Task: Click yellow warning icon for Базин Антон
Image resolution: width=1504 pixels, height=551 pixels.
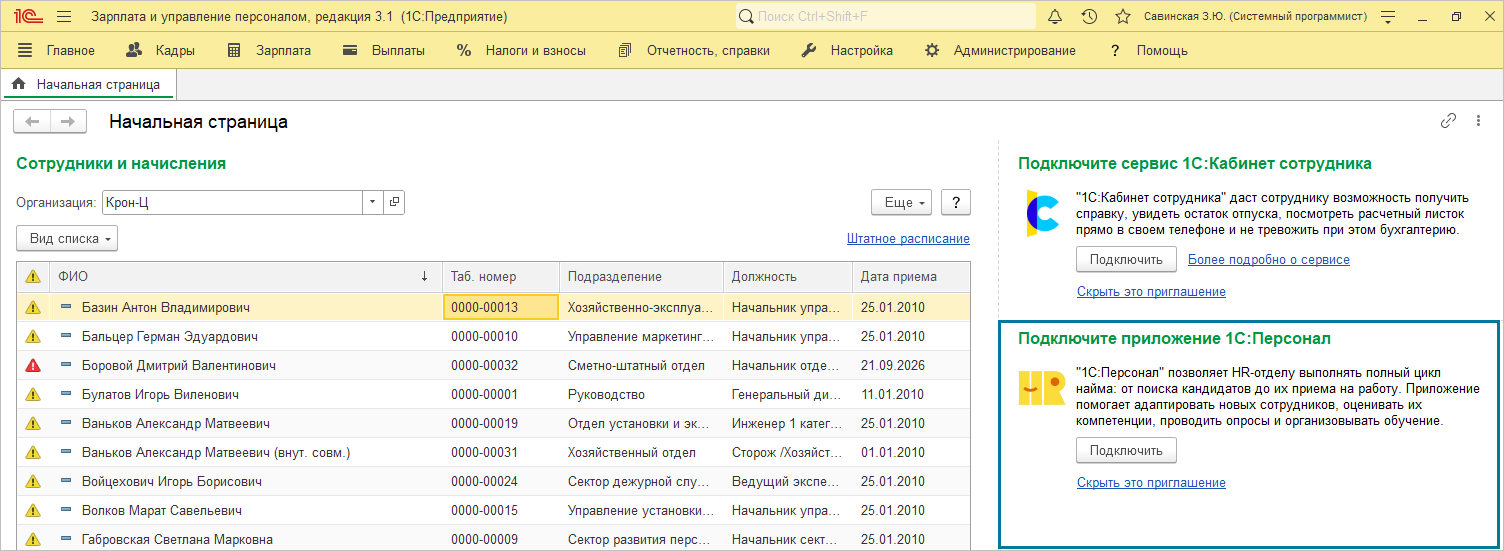Action: [33, 308]
